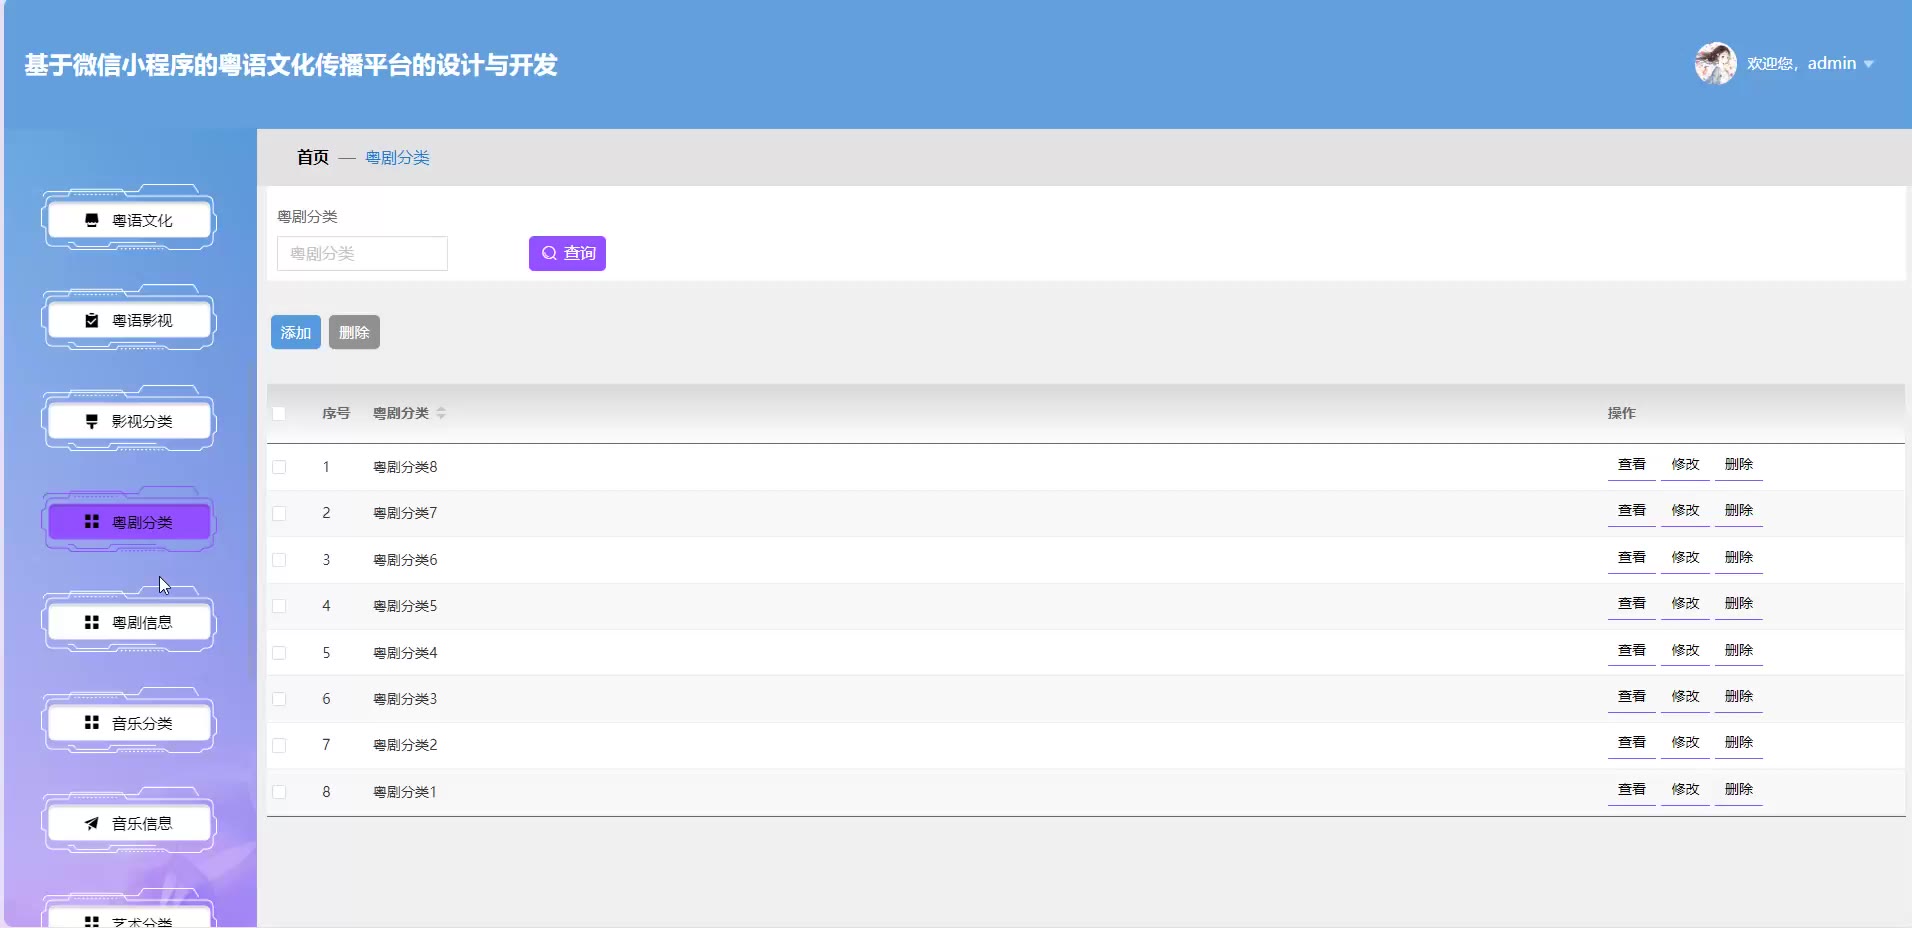Go to 影视分类 menu item
Screen dimensions: 1912x928
tap(129, 421)
